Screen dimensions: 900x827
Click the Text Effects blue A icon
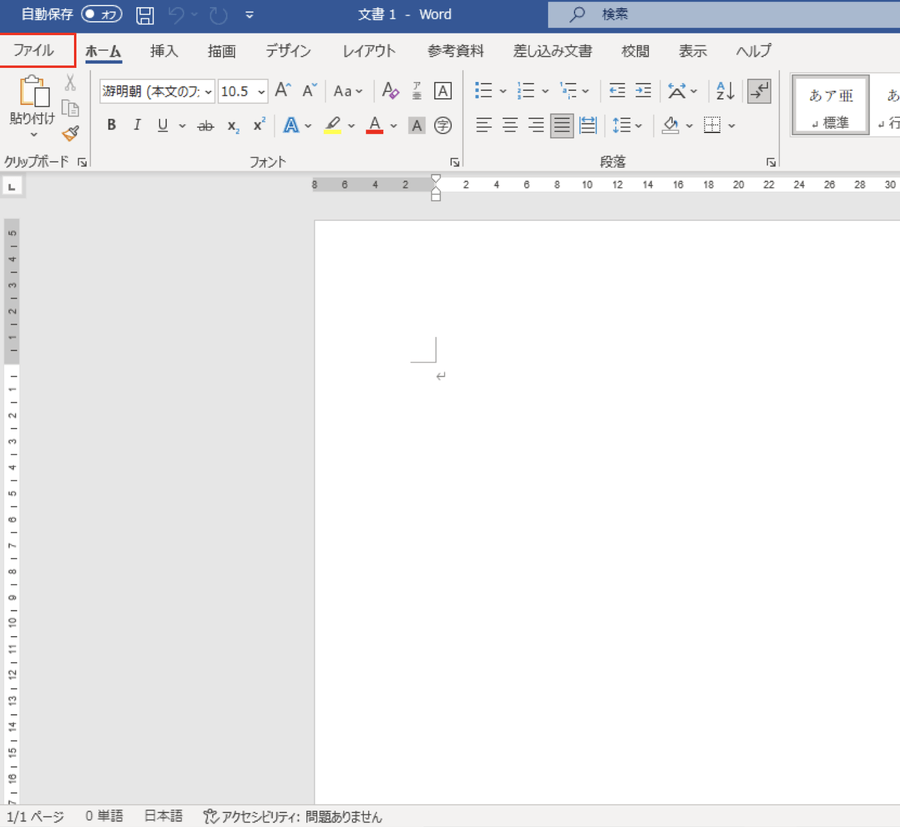[x=291, y=125]
